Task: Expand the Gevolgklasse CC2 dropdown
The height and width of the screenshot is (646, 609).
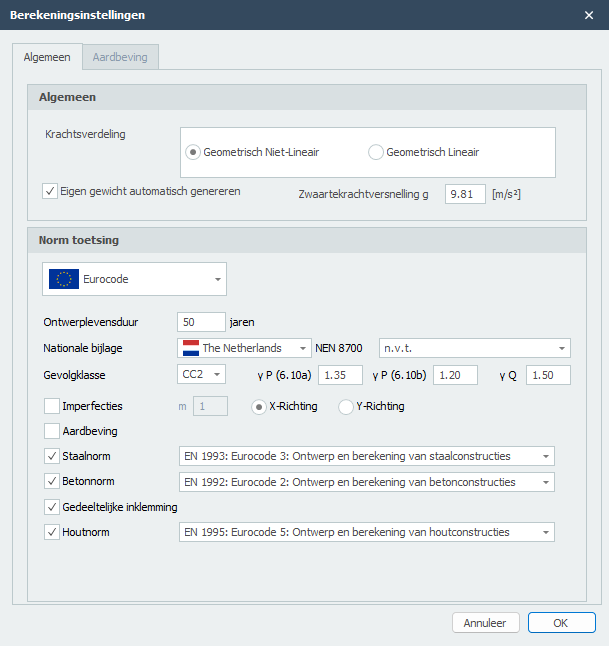Action: click(x=203, y=375)
